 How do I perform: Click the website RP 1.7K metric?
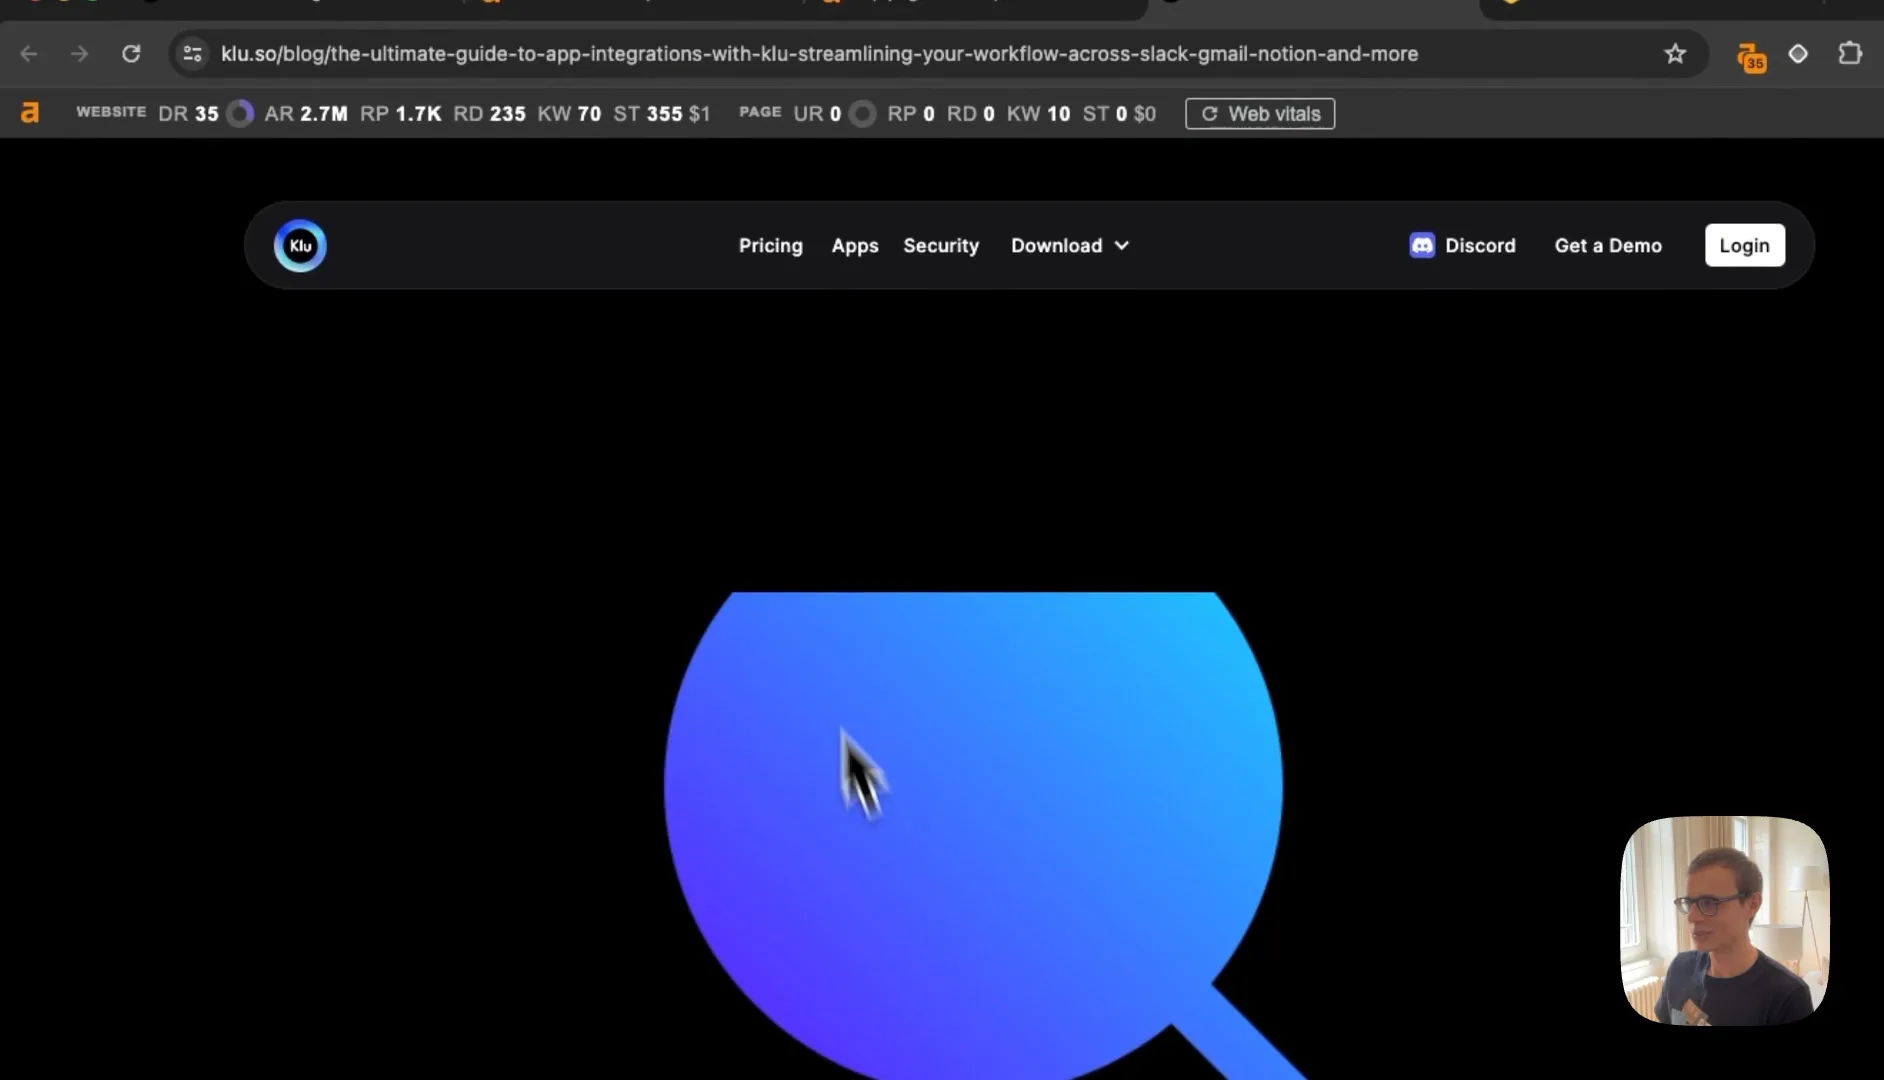point(400,114)
